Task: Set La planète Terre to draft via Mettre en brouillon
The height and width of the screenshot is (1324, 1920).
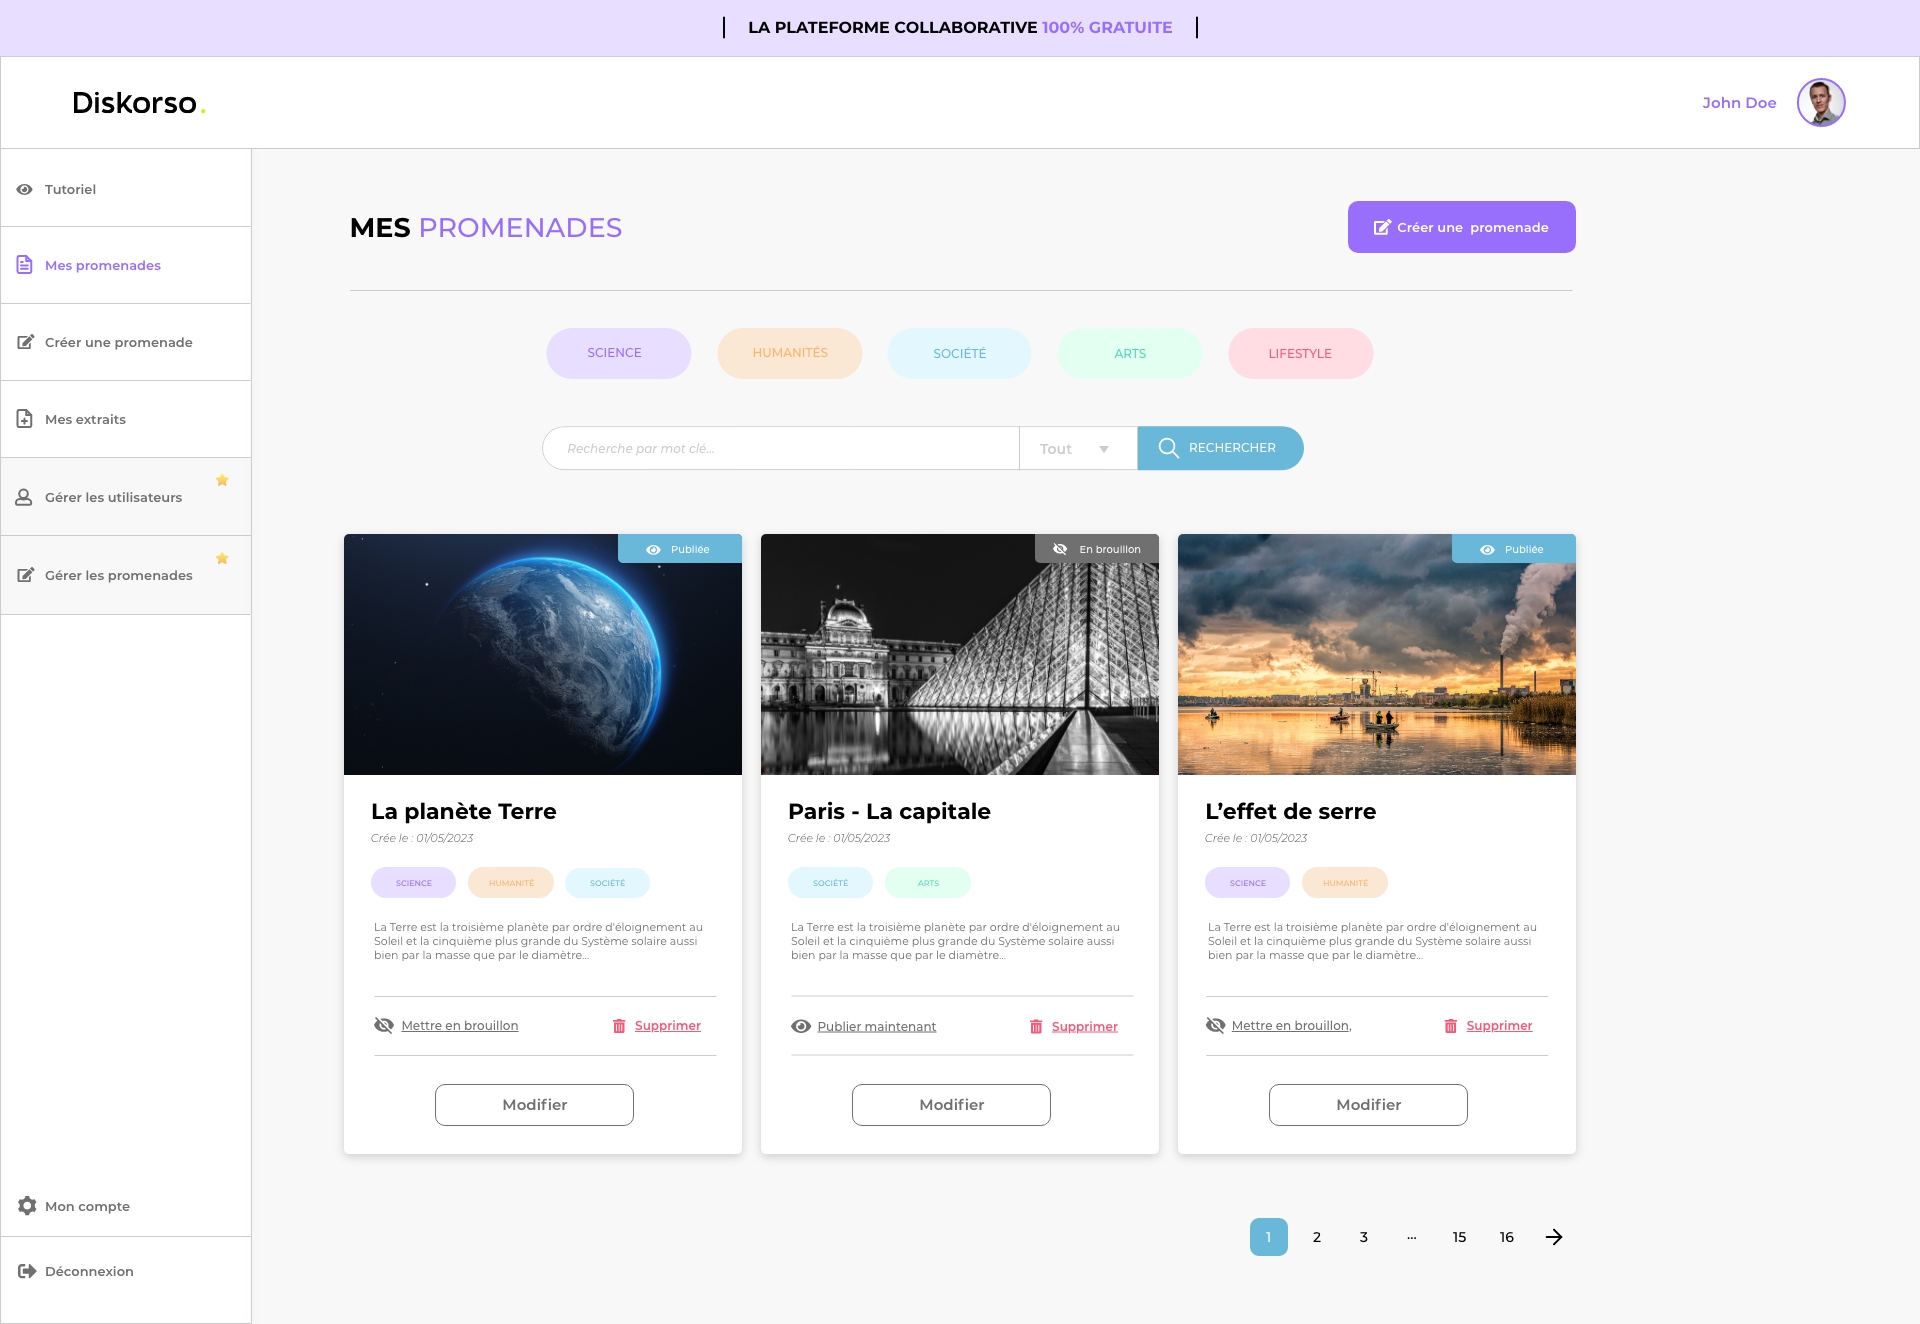Action: click(447, 1026)
